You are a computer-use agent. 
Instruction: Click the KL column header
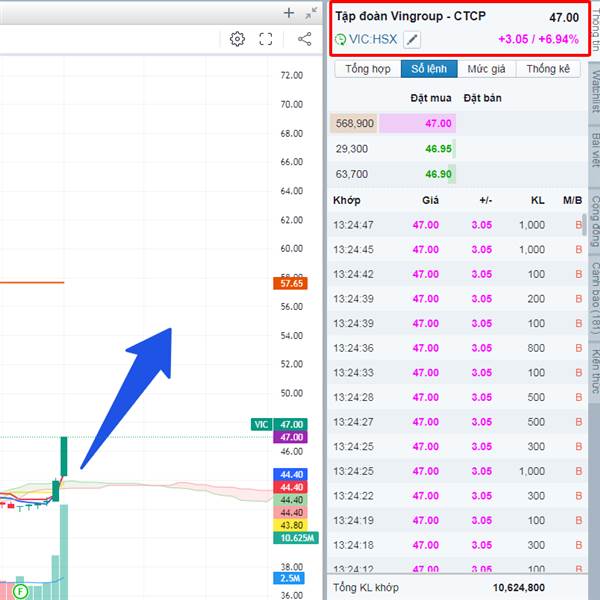tap(537, 200)
